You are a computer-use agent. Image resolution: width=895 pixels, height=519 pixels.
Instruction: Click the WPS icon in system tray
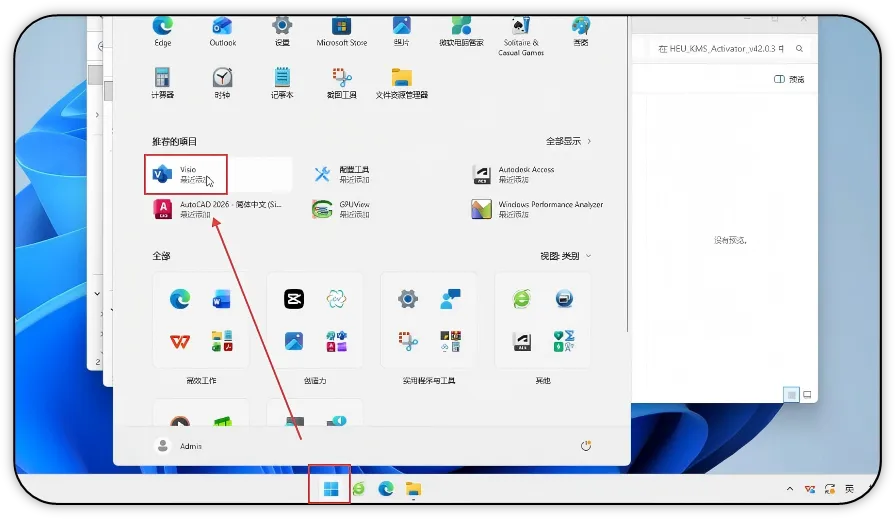[809, 489]
